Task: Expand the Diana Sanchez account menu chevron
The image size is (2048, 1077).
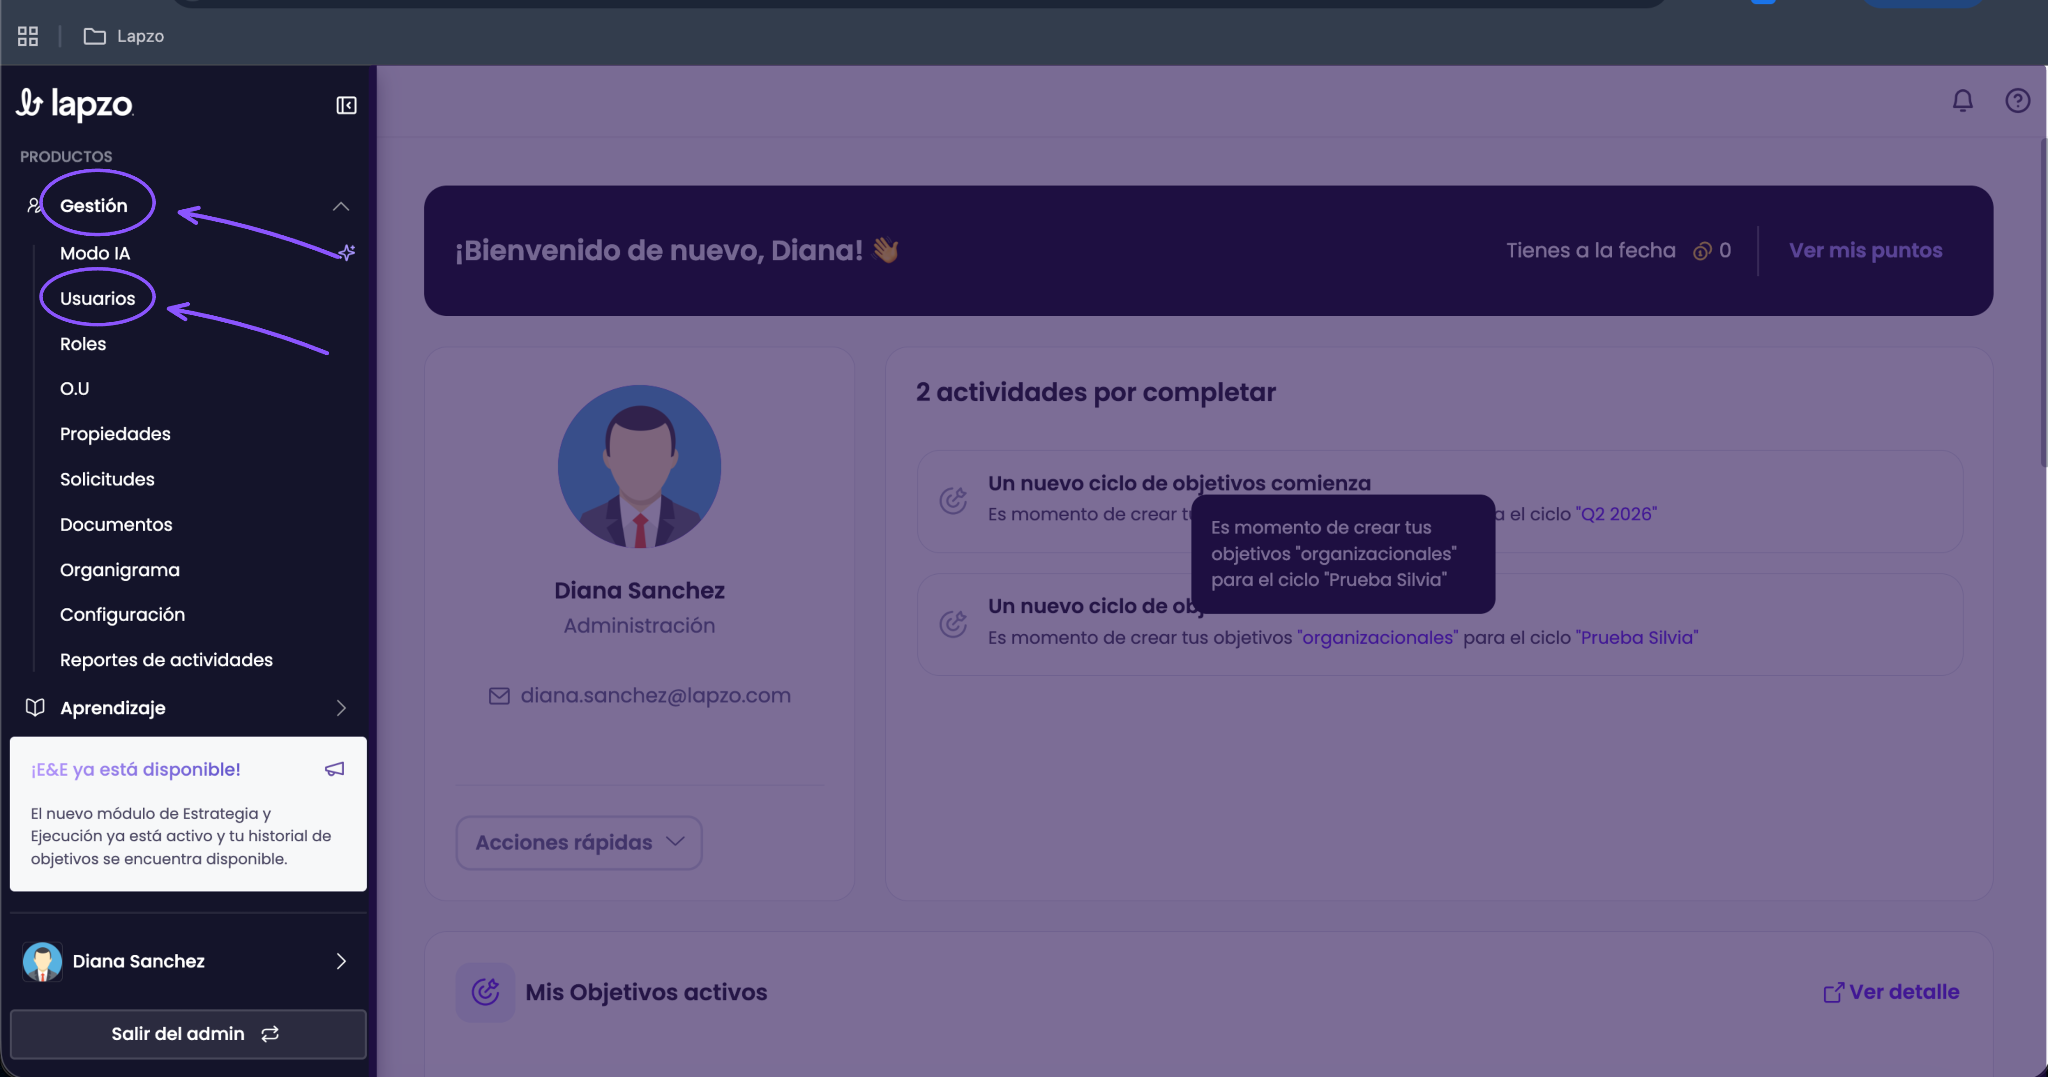Action: pos(341,961)
